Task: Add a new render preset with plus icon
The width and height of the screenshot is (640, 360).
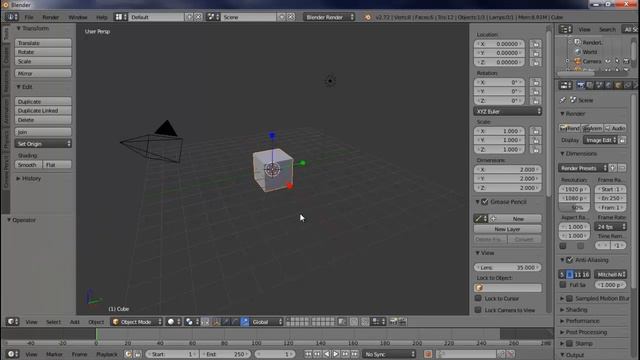Action: (613, 168)
